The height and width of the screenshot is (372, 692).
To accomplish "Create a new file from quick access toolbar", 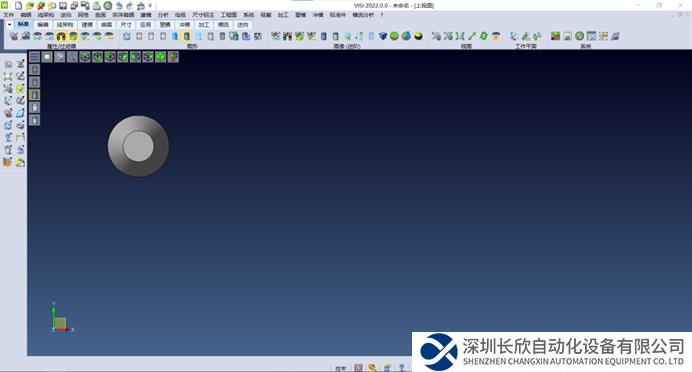I will pyautogui.click(x=19, y=6).
